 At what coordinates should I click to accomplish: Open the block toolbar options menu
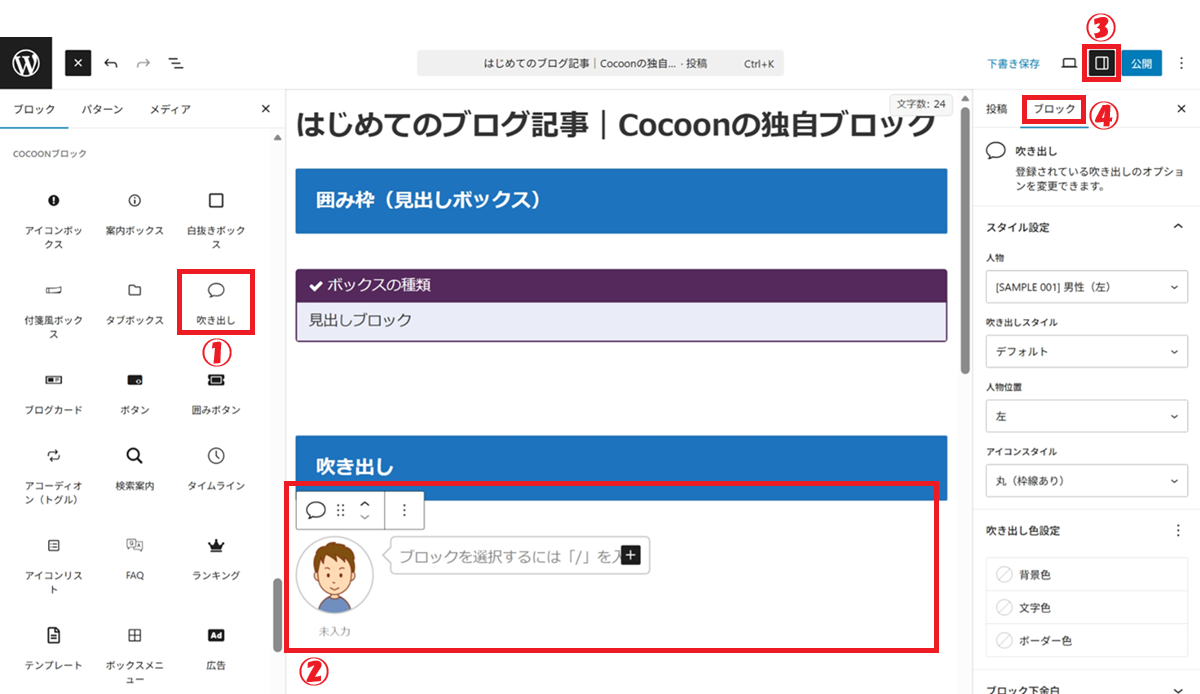(x=404, y=510)
